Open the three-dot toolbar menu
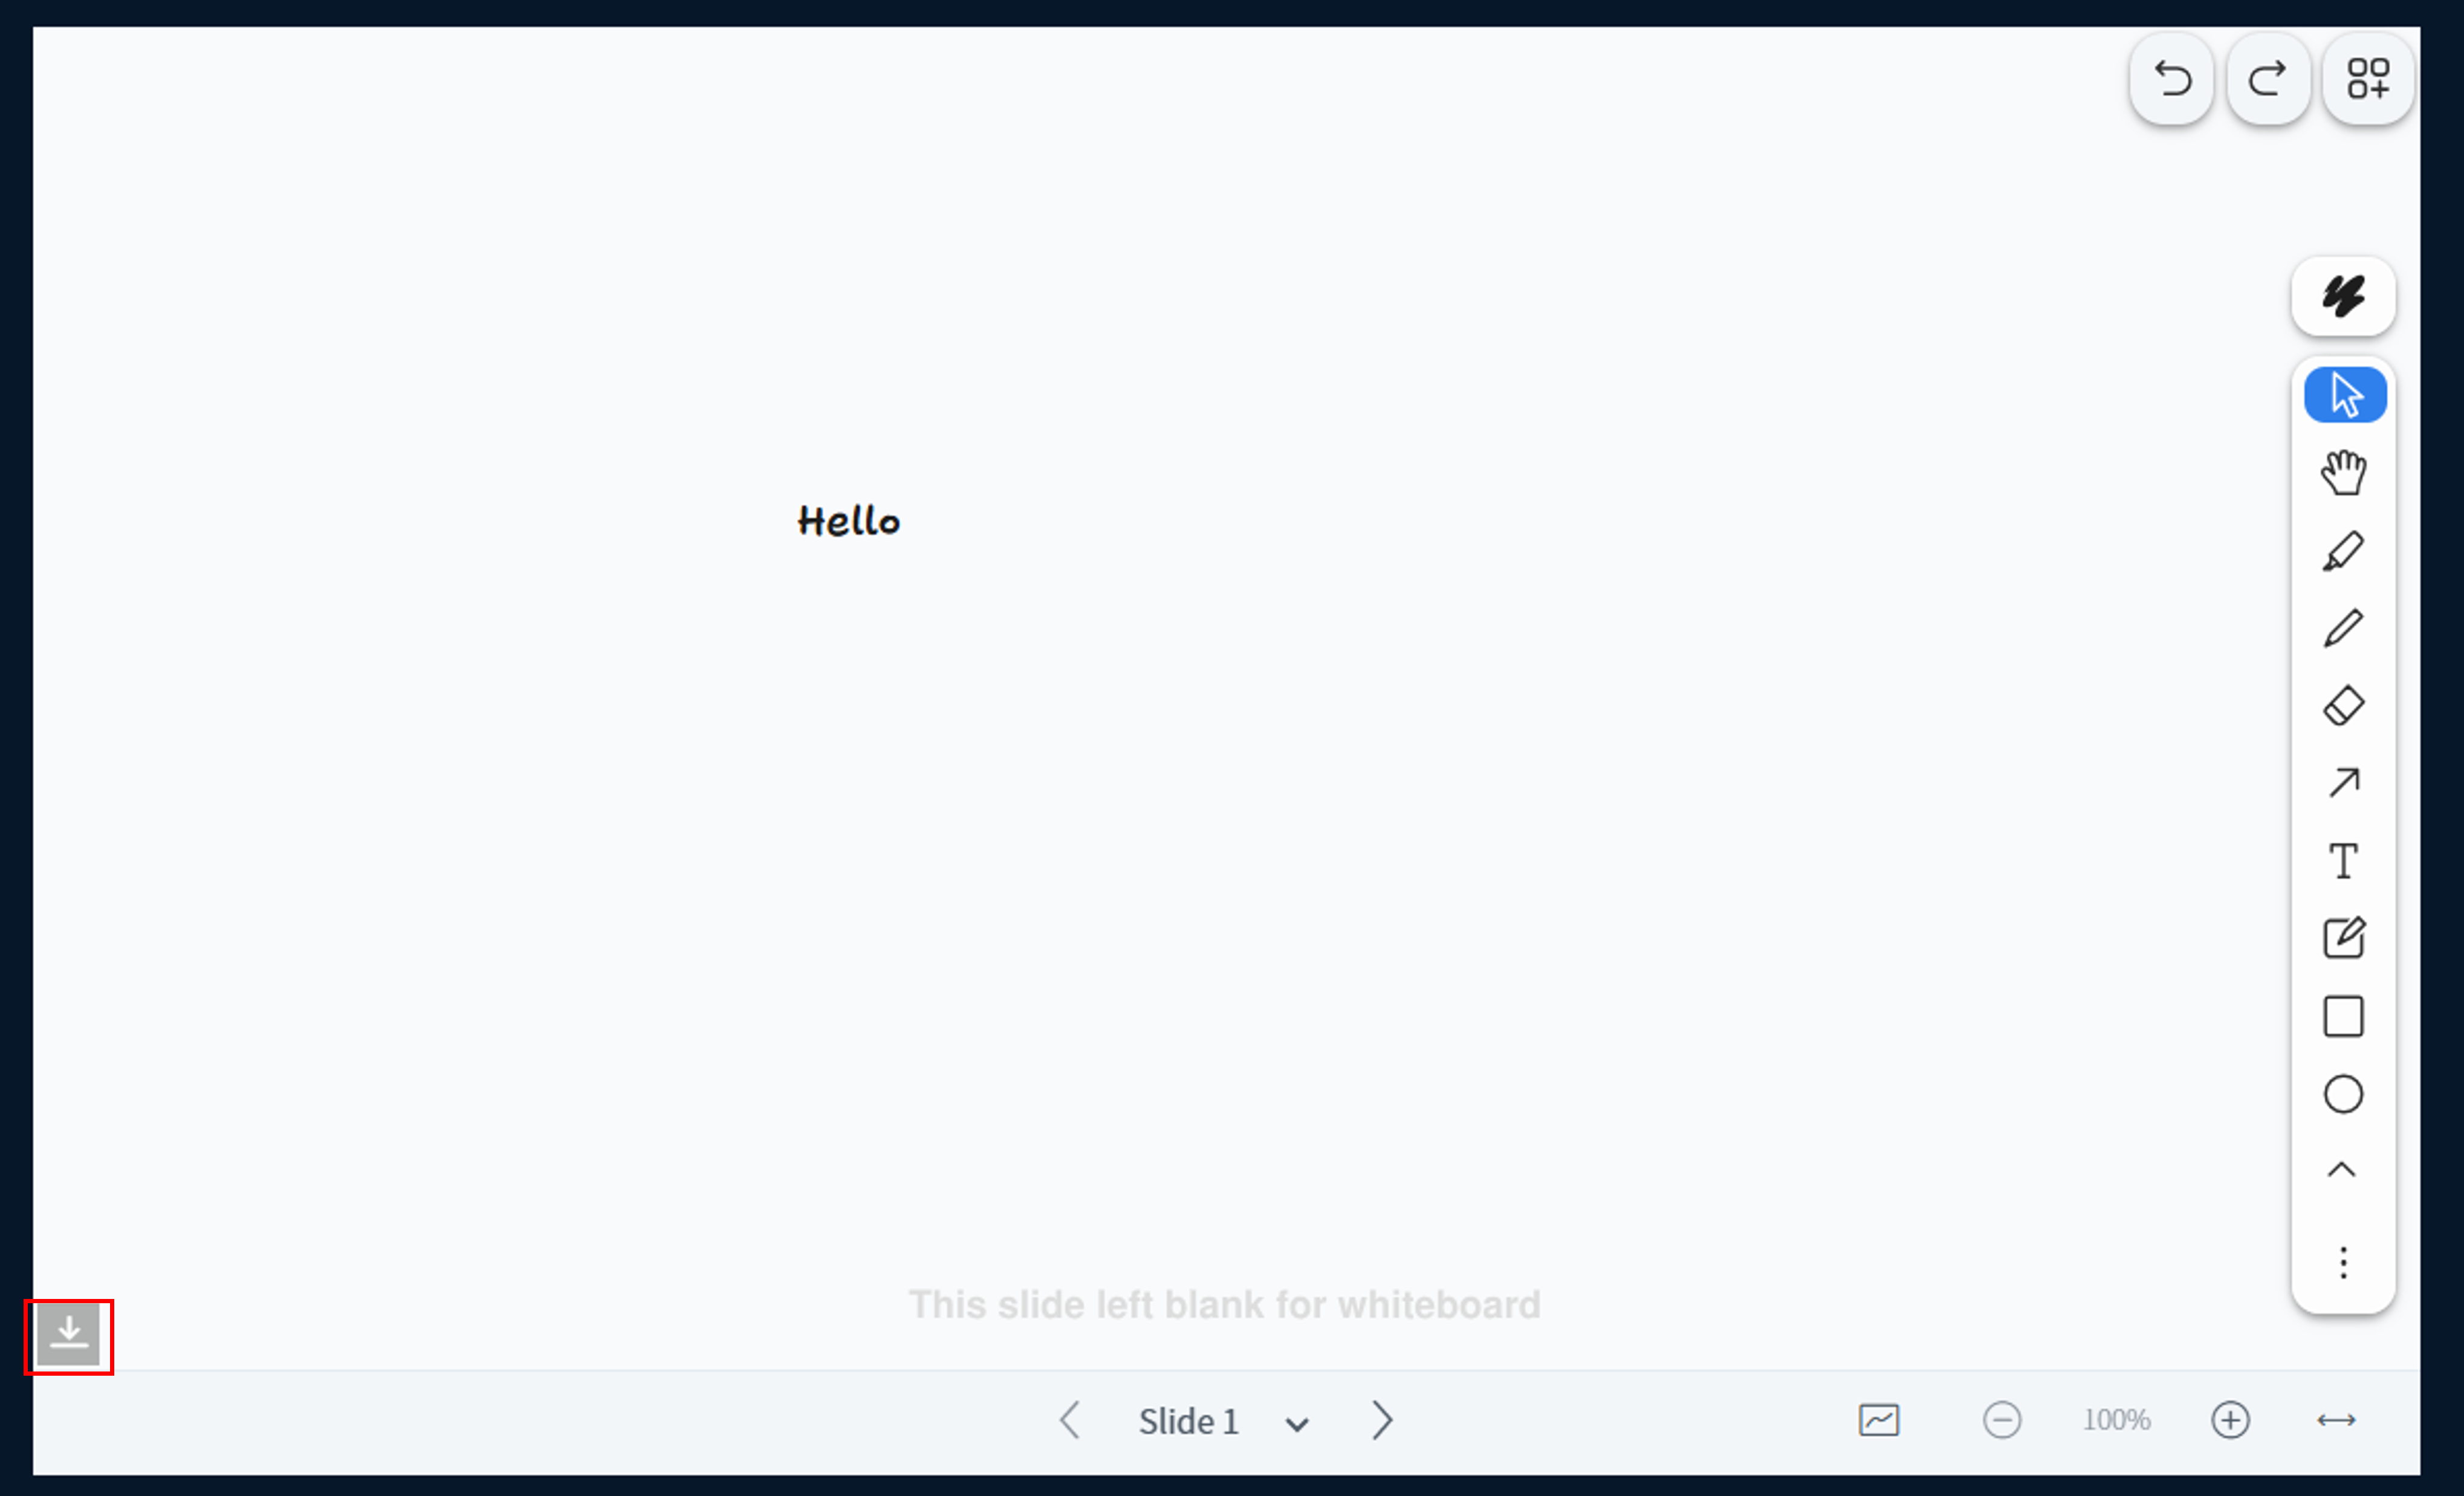 point(2343,1263)
